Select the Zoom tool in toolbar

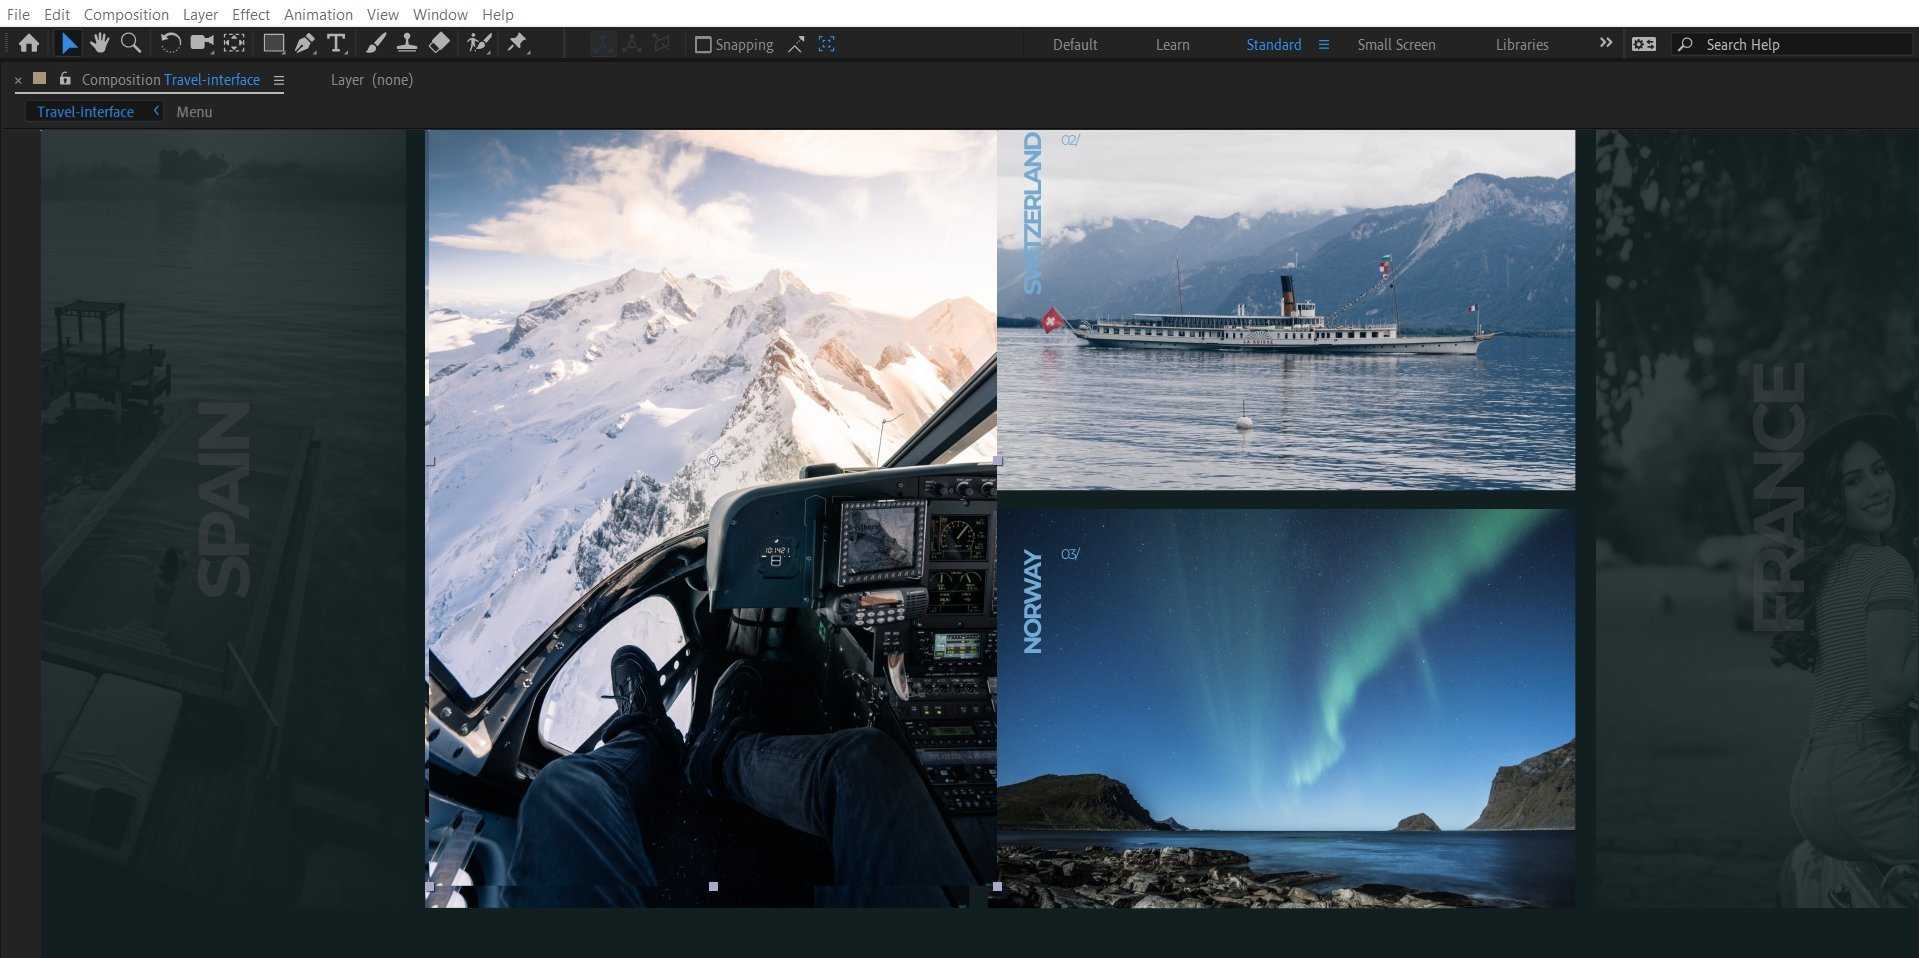130,43
